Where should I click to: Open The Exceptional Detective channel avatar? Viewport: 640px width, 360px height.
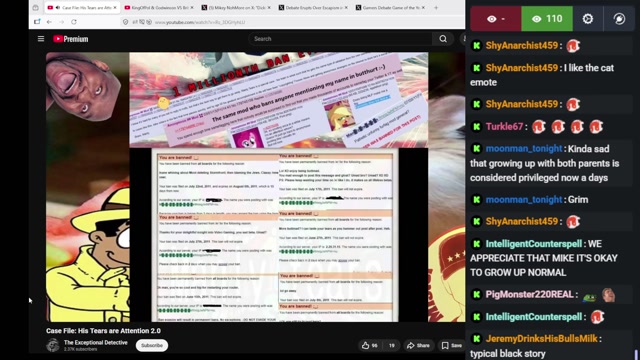click(53, 345)
